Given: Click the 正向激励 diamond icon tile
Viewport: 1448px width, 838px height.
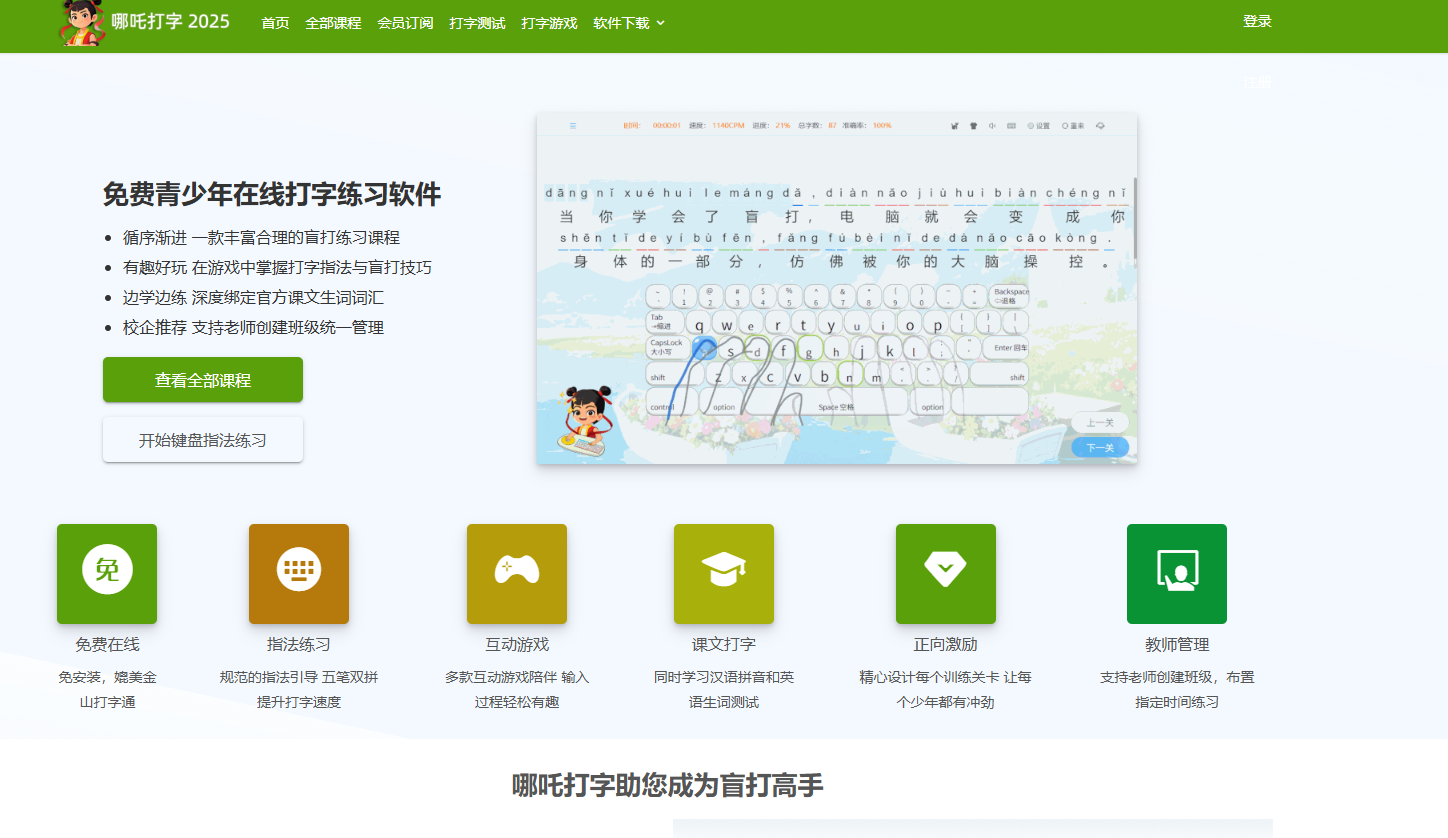Looking at the screenshot, I should (946, 574).
